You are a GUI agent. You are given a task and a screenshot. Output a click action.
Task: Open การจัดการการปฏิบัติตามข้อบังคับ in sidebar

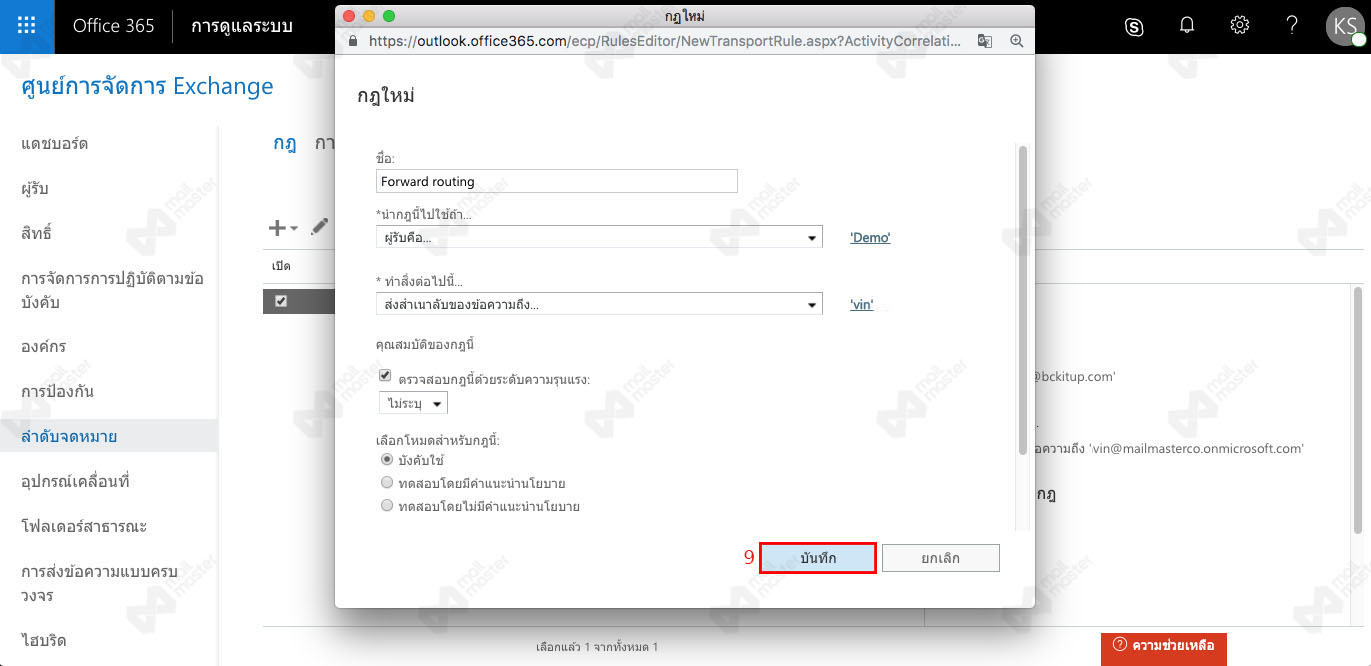pos(112,290)
